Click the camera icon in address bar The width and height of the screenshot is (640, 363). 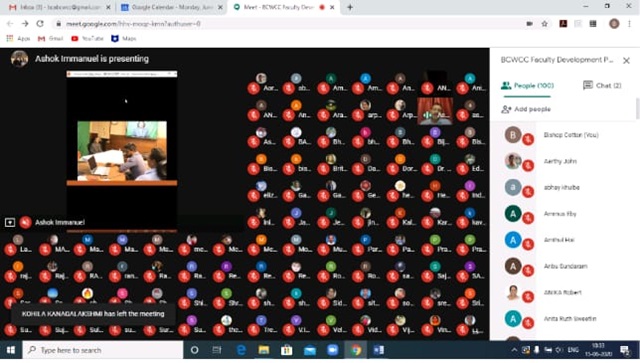(x=529, y=24)
